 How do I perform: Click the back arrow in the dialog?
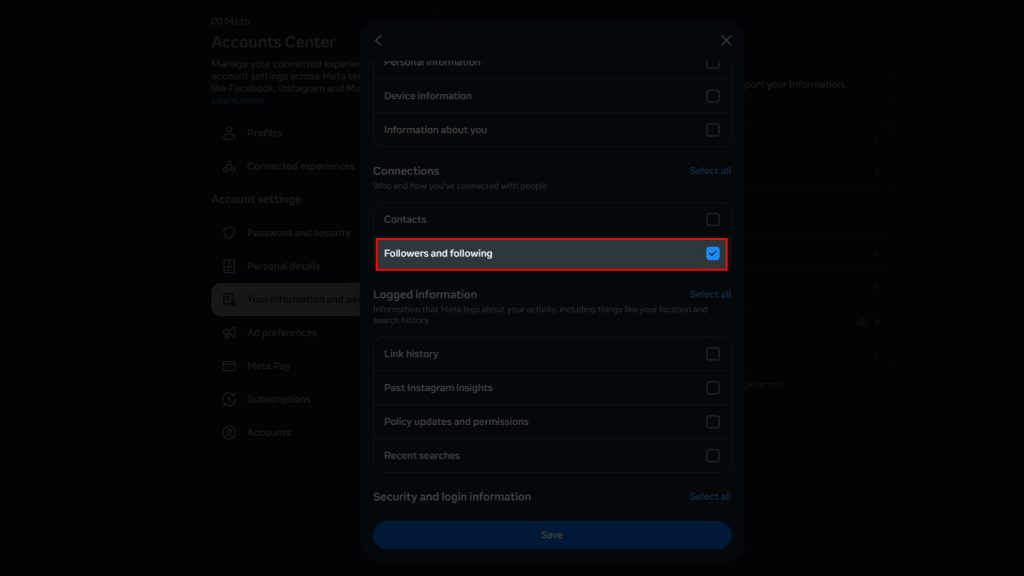point(378,41)
